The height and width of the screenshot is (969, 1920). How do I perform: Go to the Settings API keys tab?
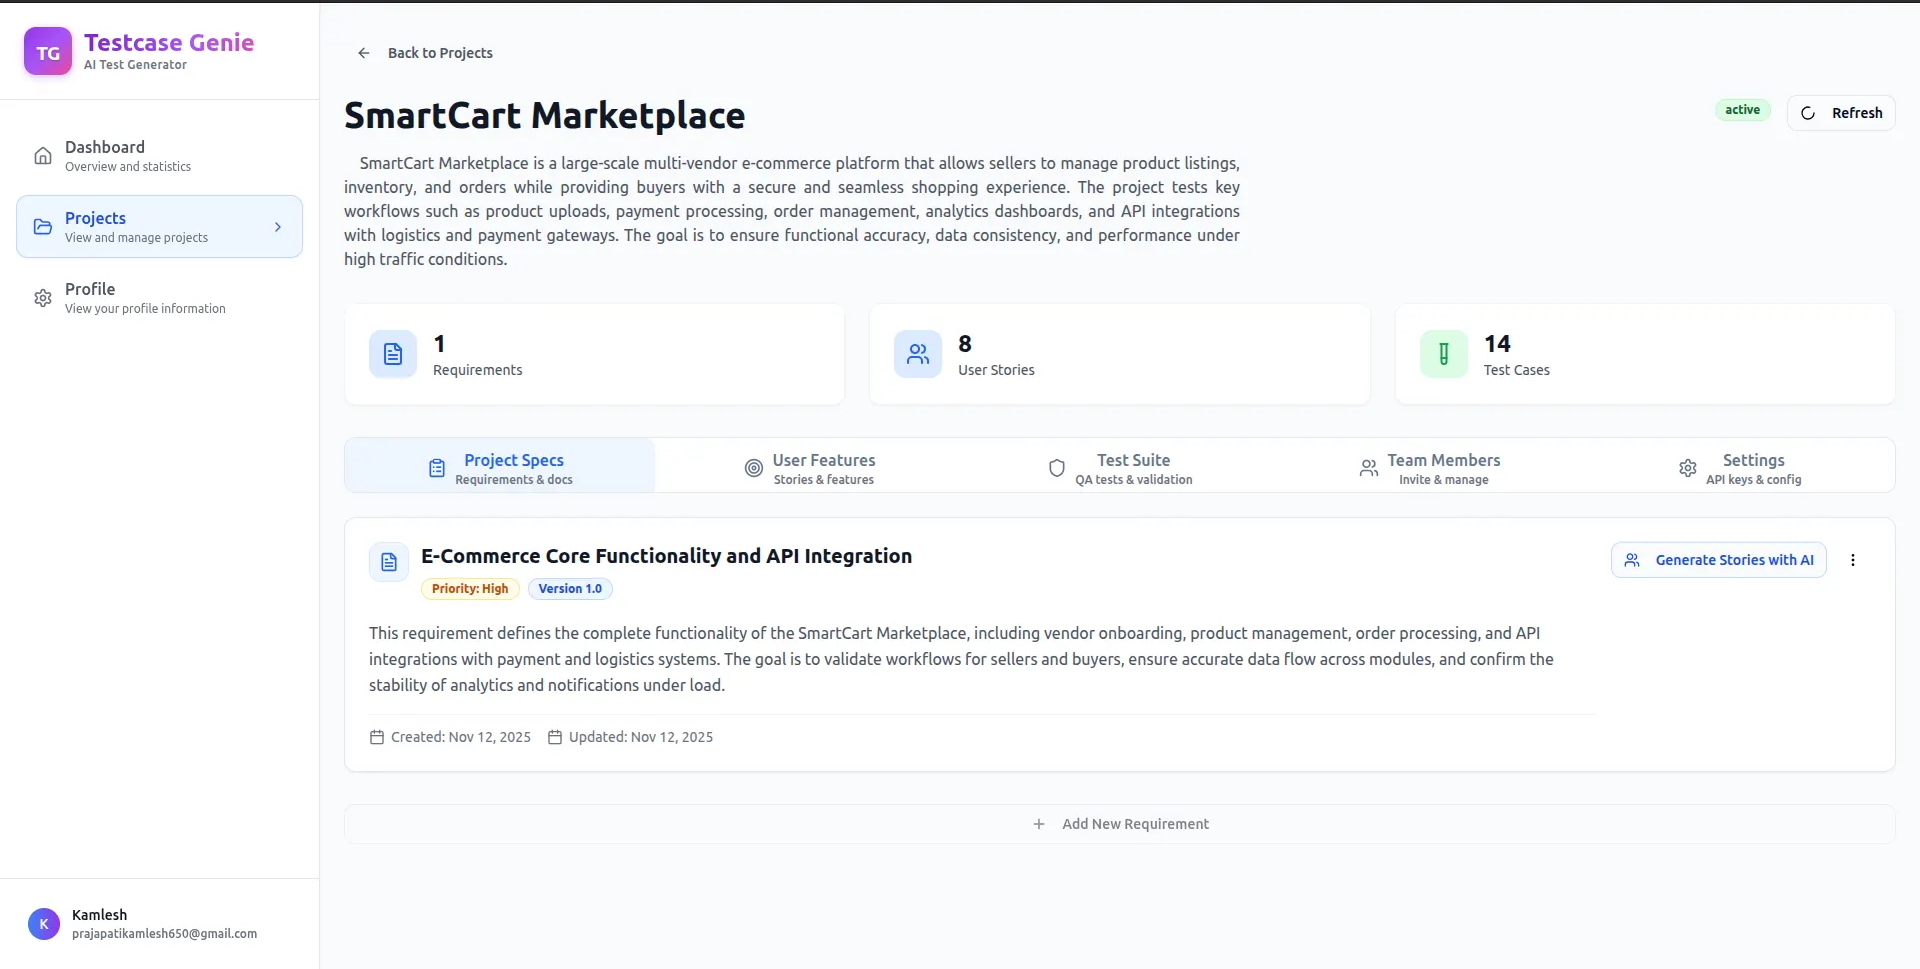tap(1740, 468)
